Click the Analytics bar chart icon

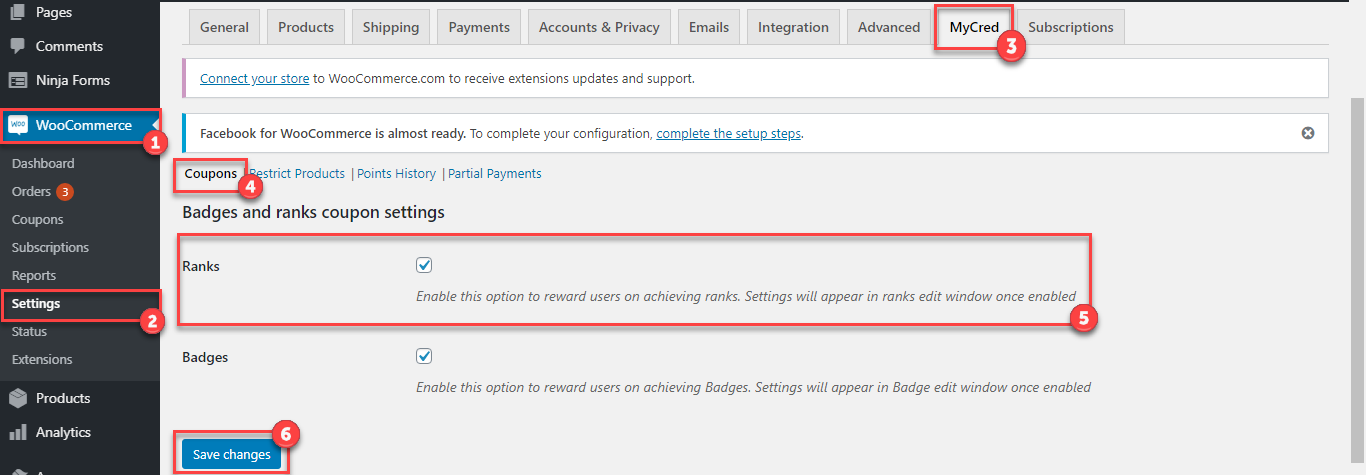pyautogui.click(x=18, y=432)
